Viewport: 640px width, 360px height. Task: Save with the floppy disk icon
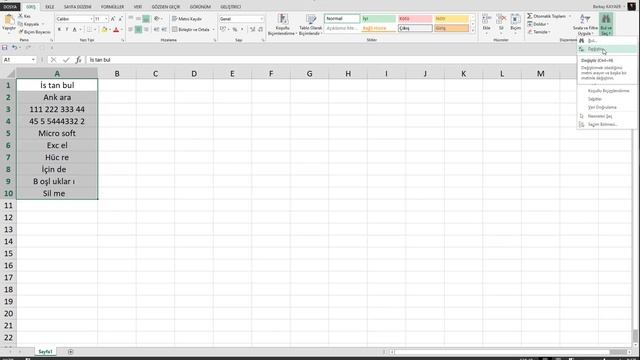5,48
